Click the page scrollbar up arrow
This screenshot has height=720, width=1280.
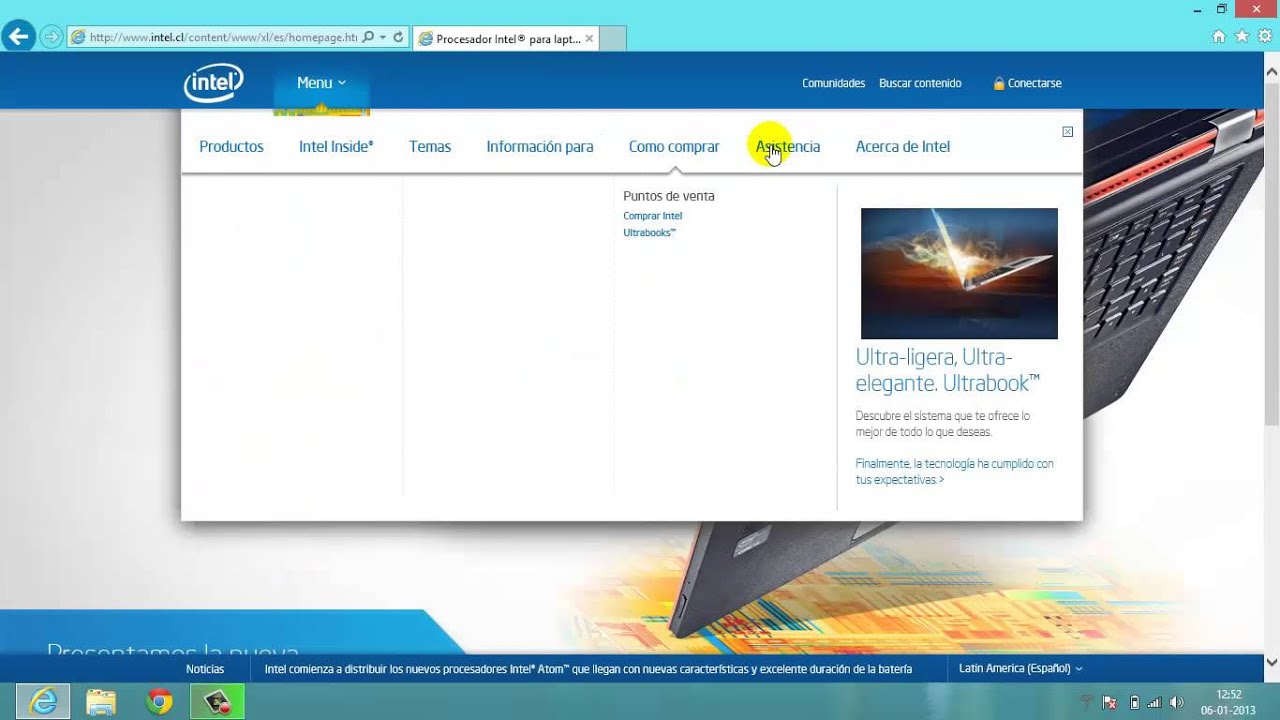point(1271,72)
